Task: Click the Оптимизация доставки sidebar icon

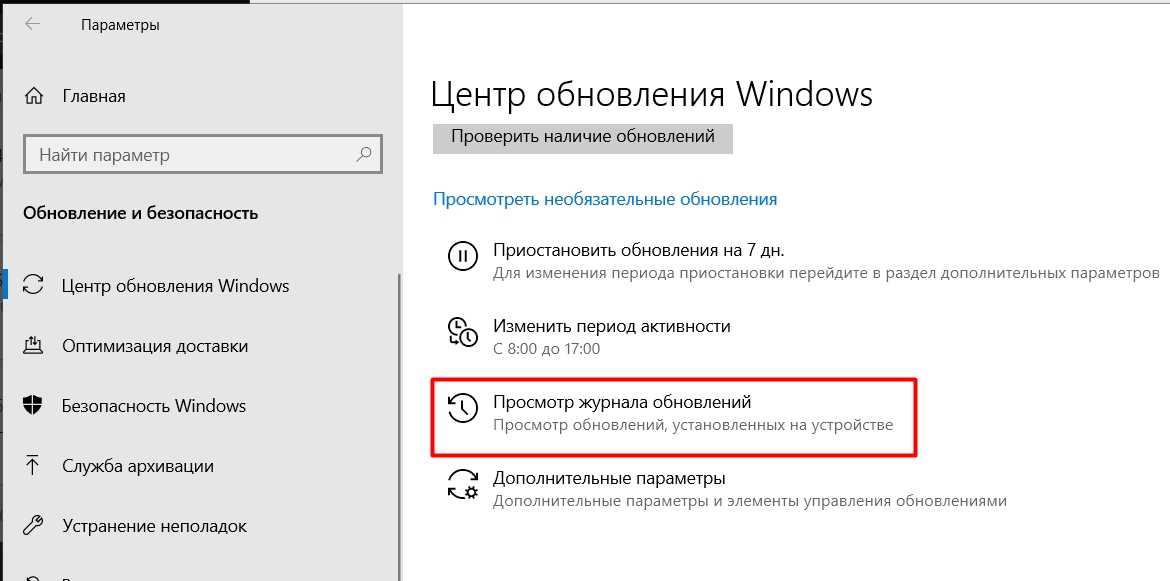Action: tap(34, 346)
